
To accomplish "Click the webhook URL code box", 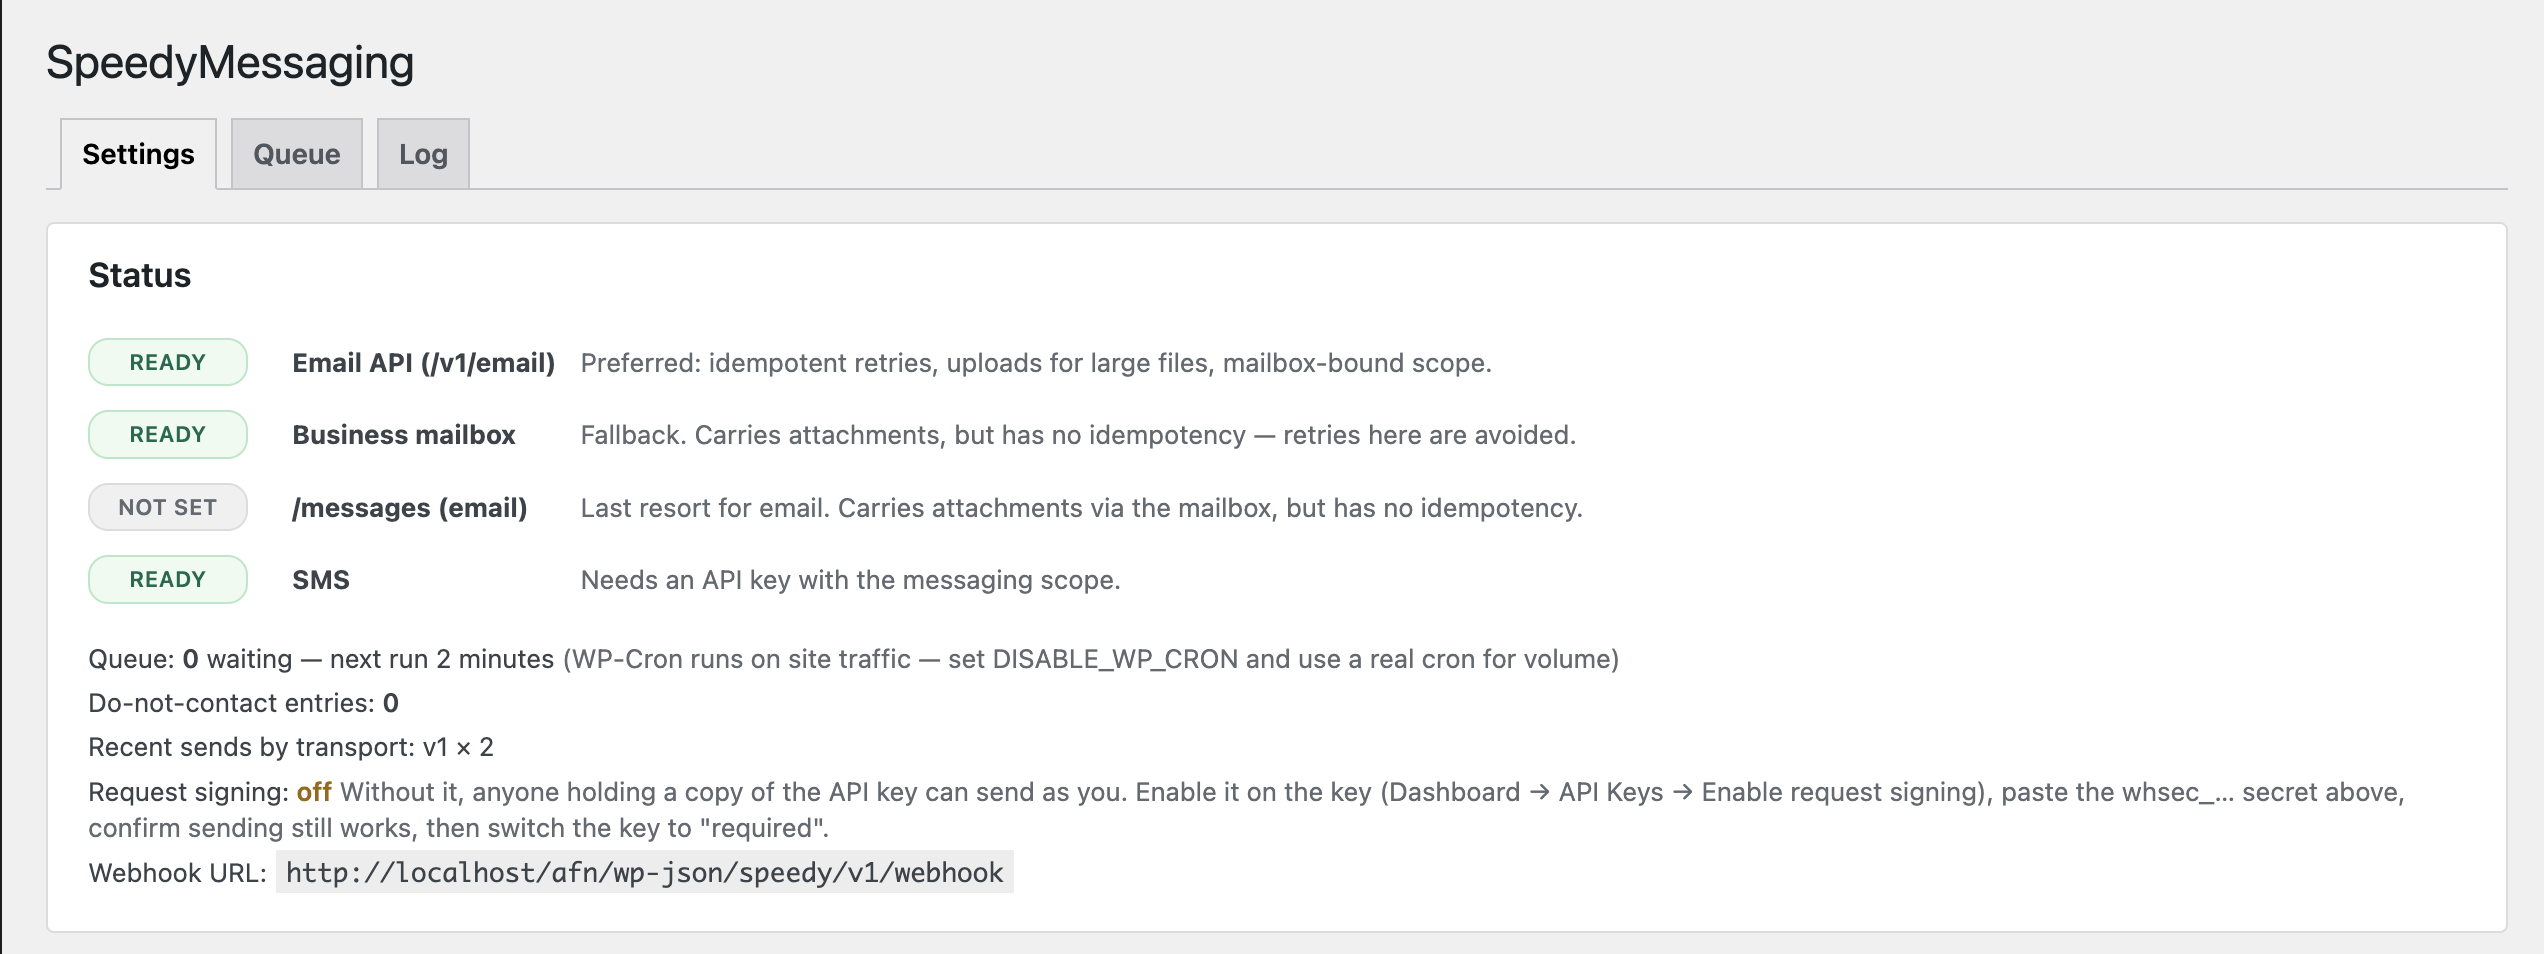I will coord(644,872).
